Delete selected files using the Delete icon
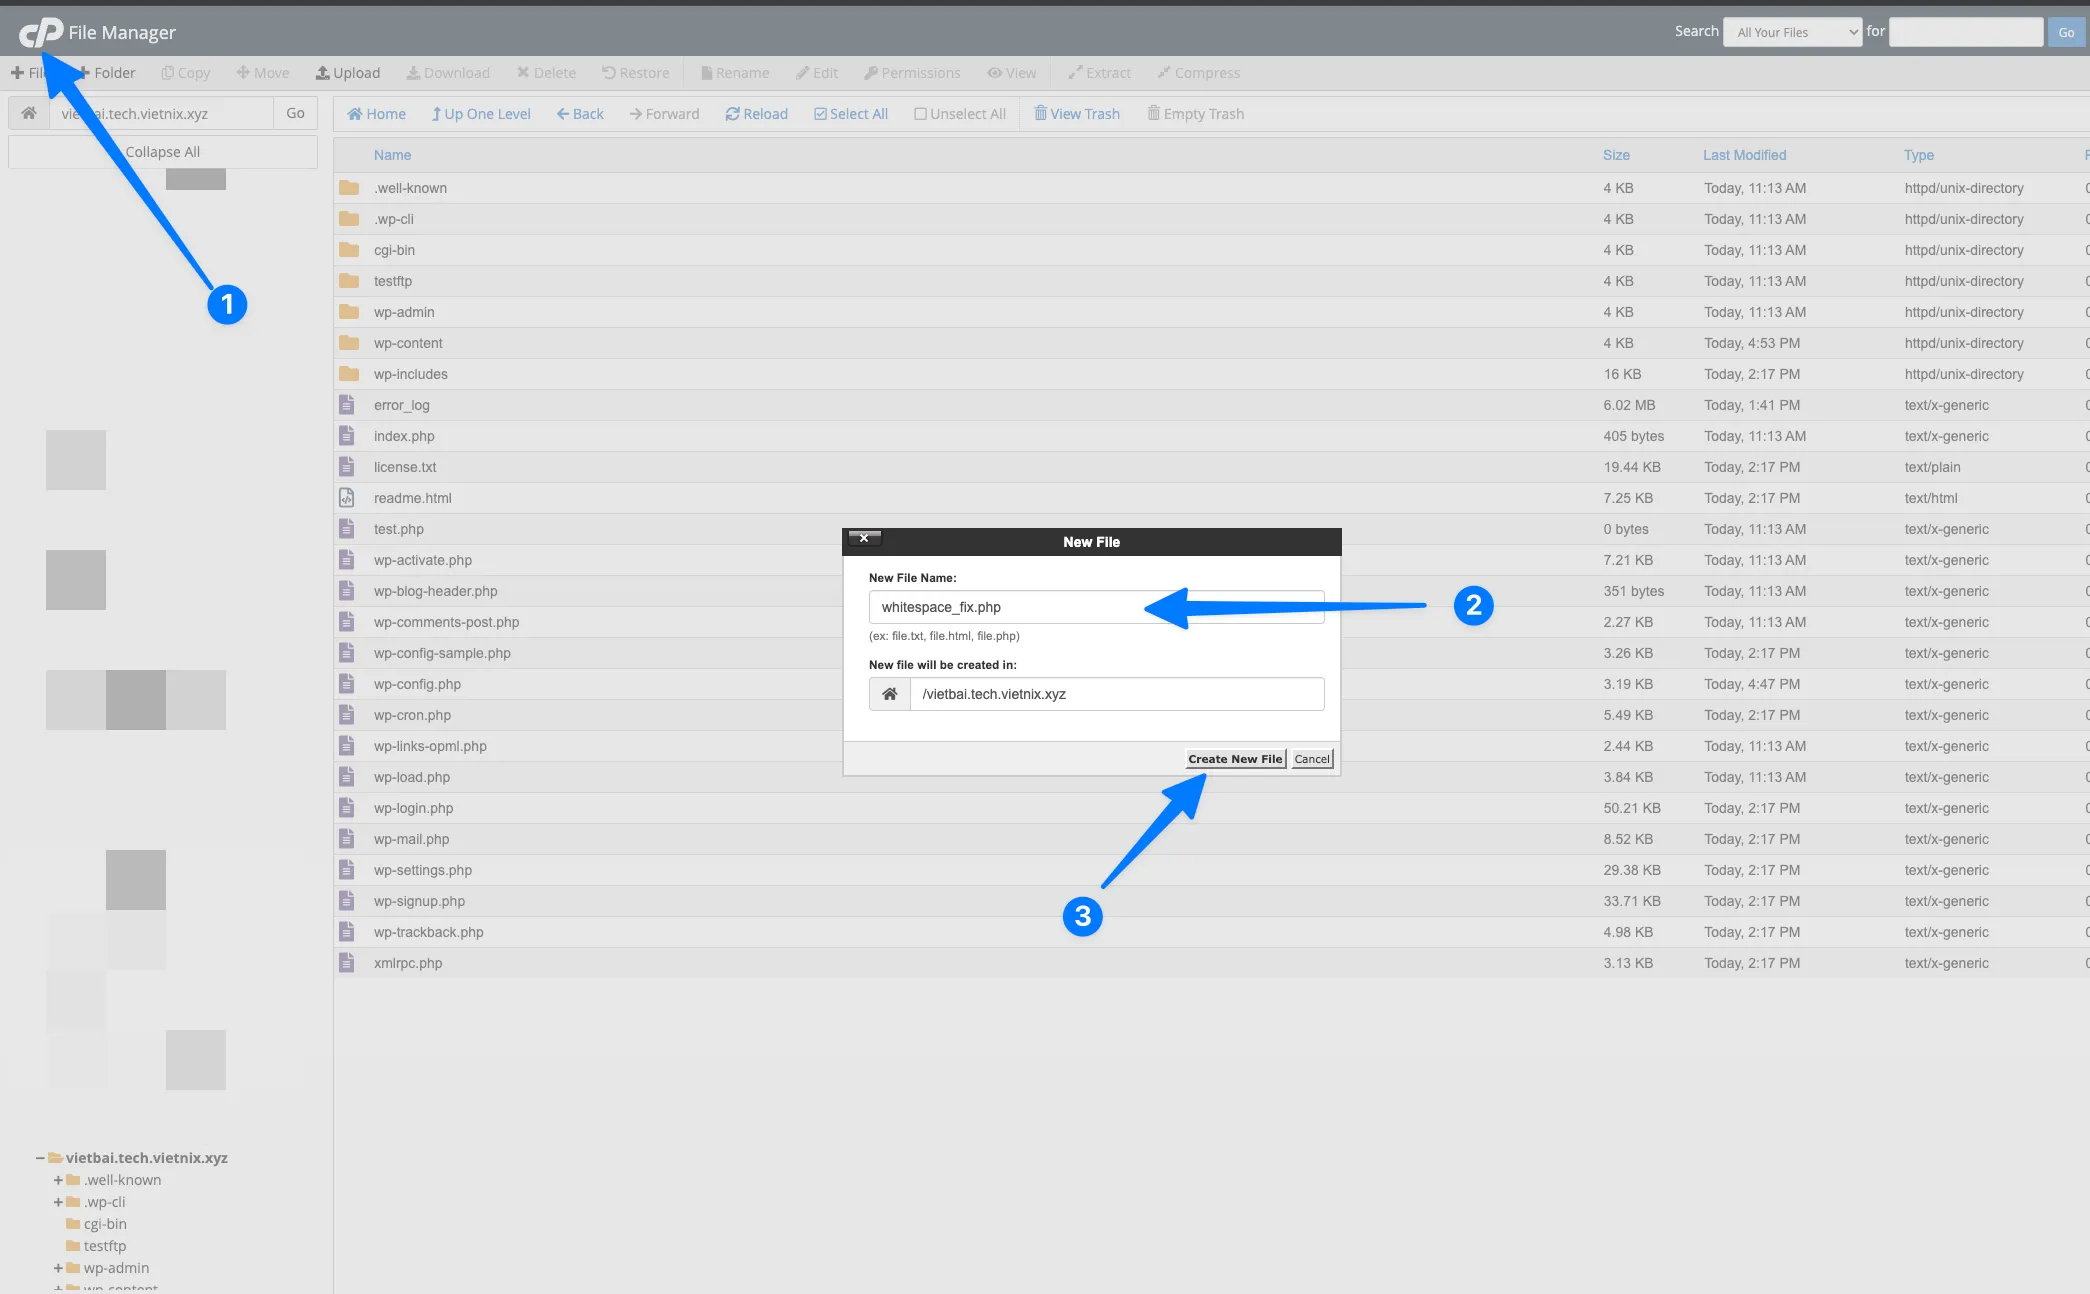Screen dimensions: 2090x1294 click(x=546, y=72)
